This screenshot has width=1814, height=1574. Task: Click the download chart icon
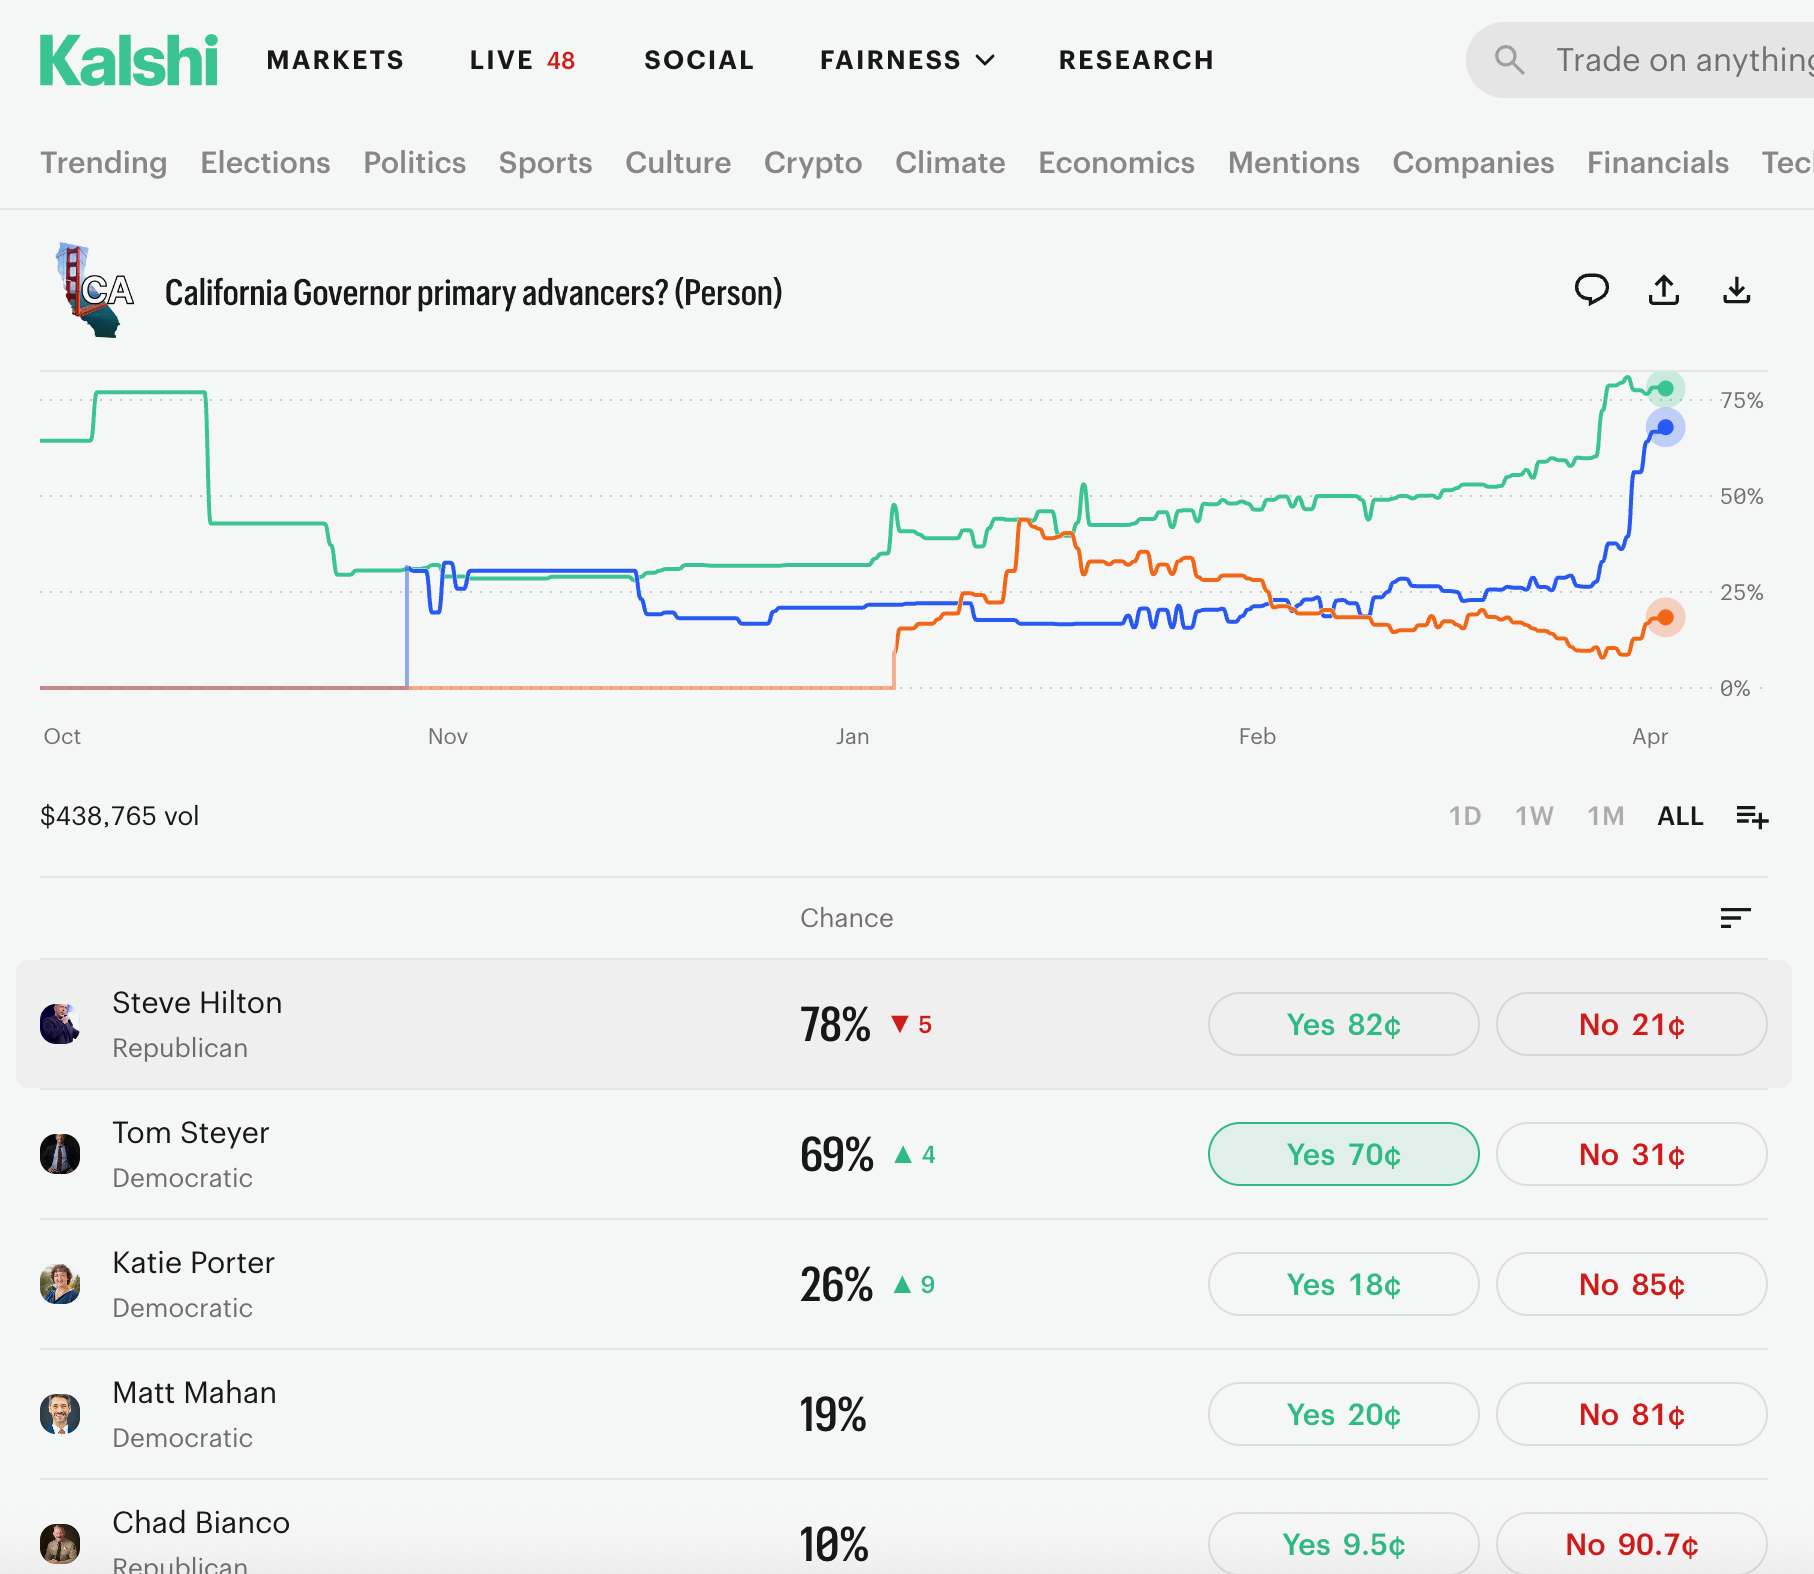point(1737,290)
